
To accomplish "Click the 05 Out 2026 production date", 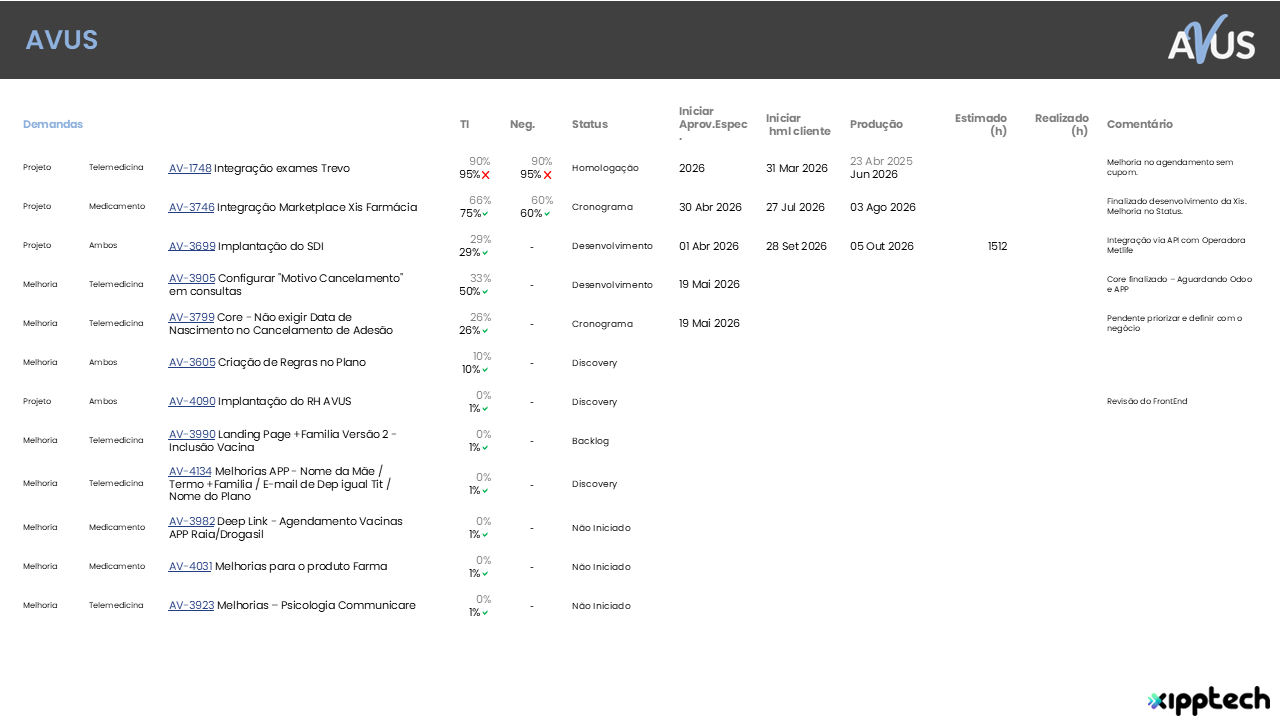I will click(882, 246).
